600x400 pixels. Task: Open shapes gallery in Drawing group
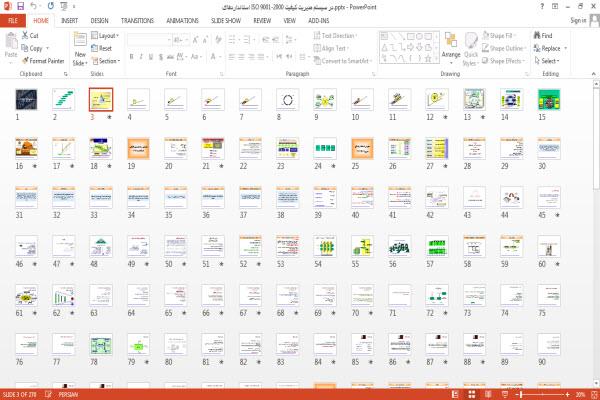[409, 47]
